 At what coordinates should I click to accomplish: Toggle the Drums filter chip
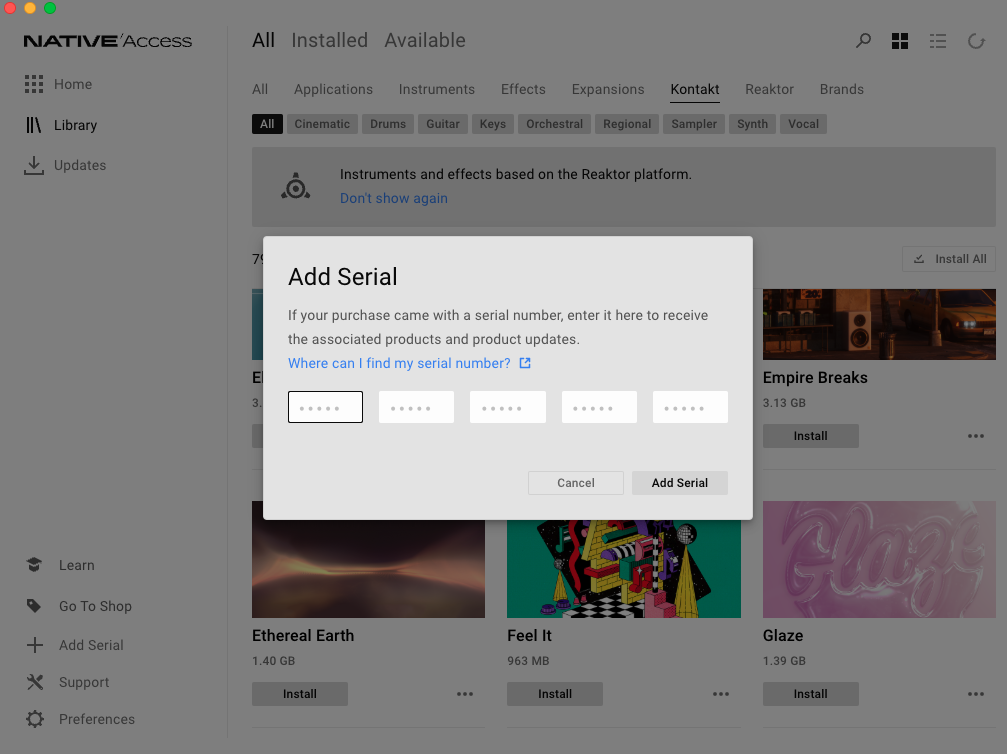pyautogui.click(x=388, y=124)
